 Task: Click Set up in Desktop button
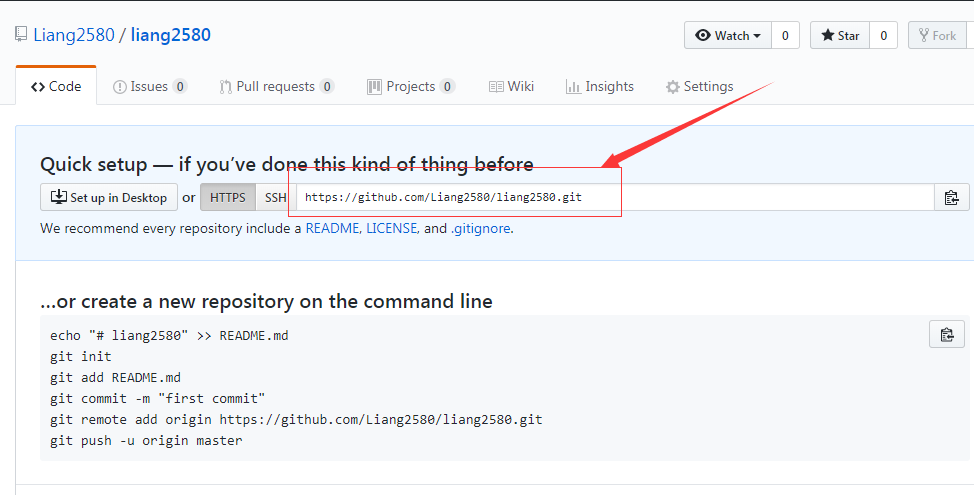(109, 198)
